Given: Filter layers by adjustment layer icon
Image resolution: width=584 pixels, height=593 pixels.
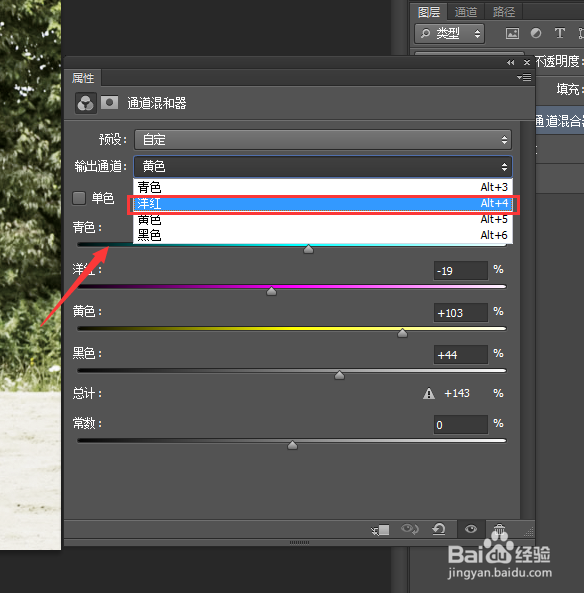Looking at the screenshot, I should (x=536, y=33).
